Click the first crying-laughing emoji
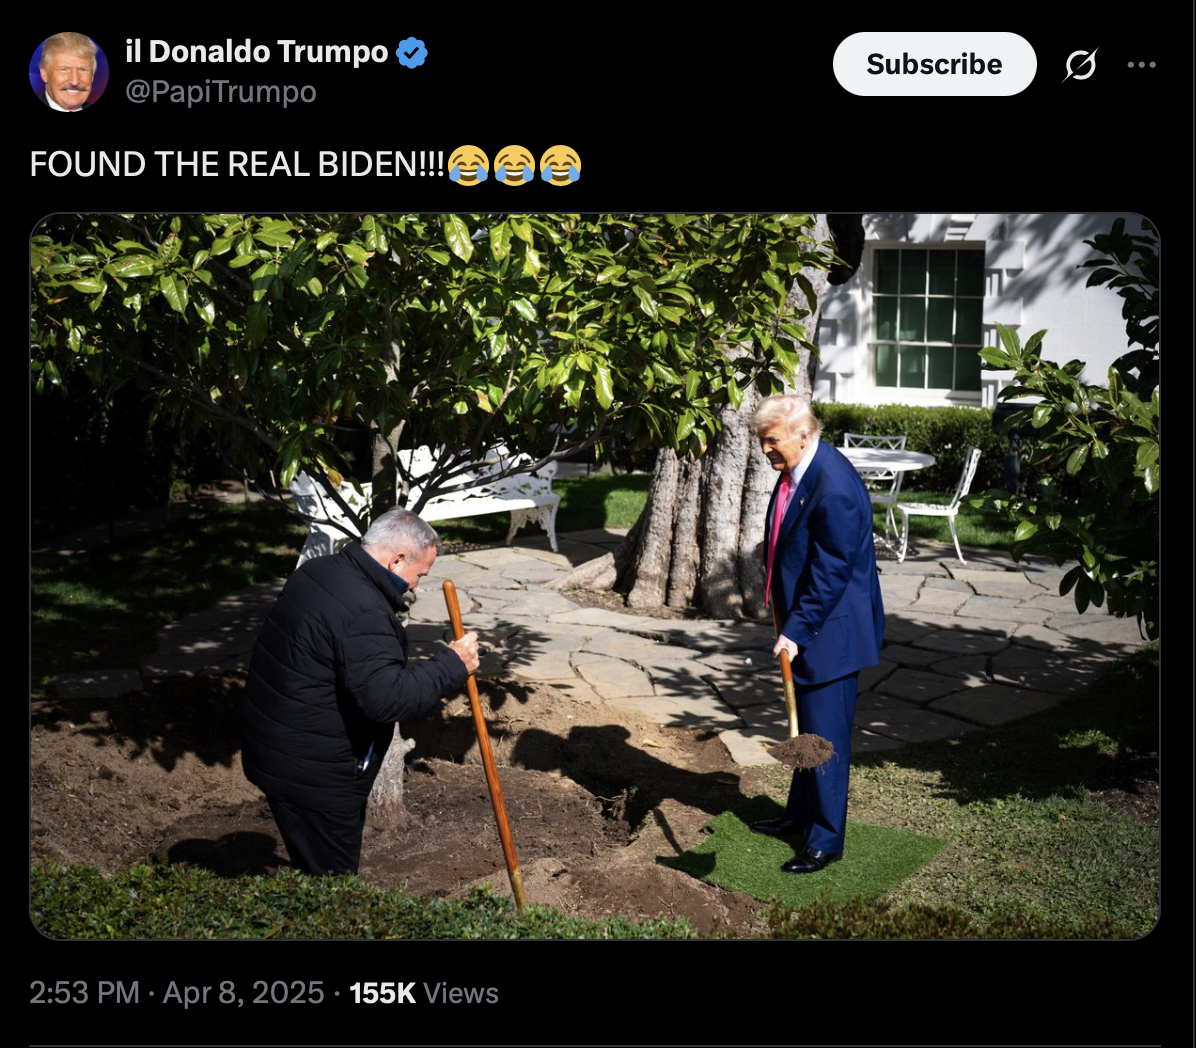 [468, 165]
